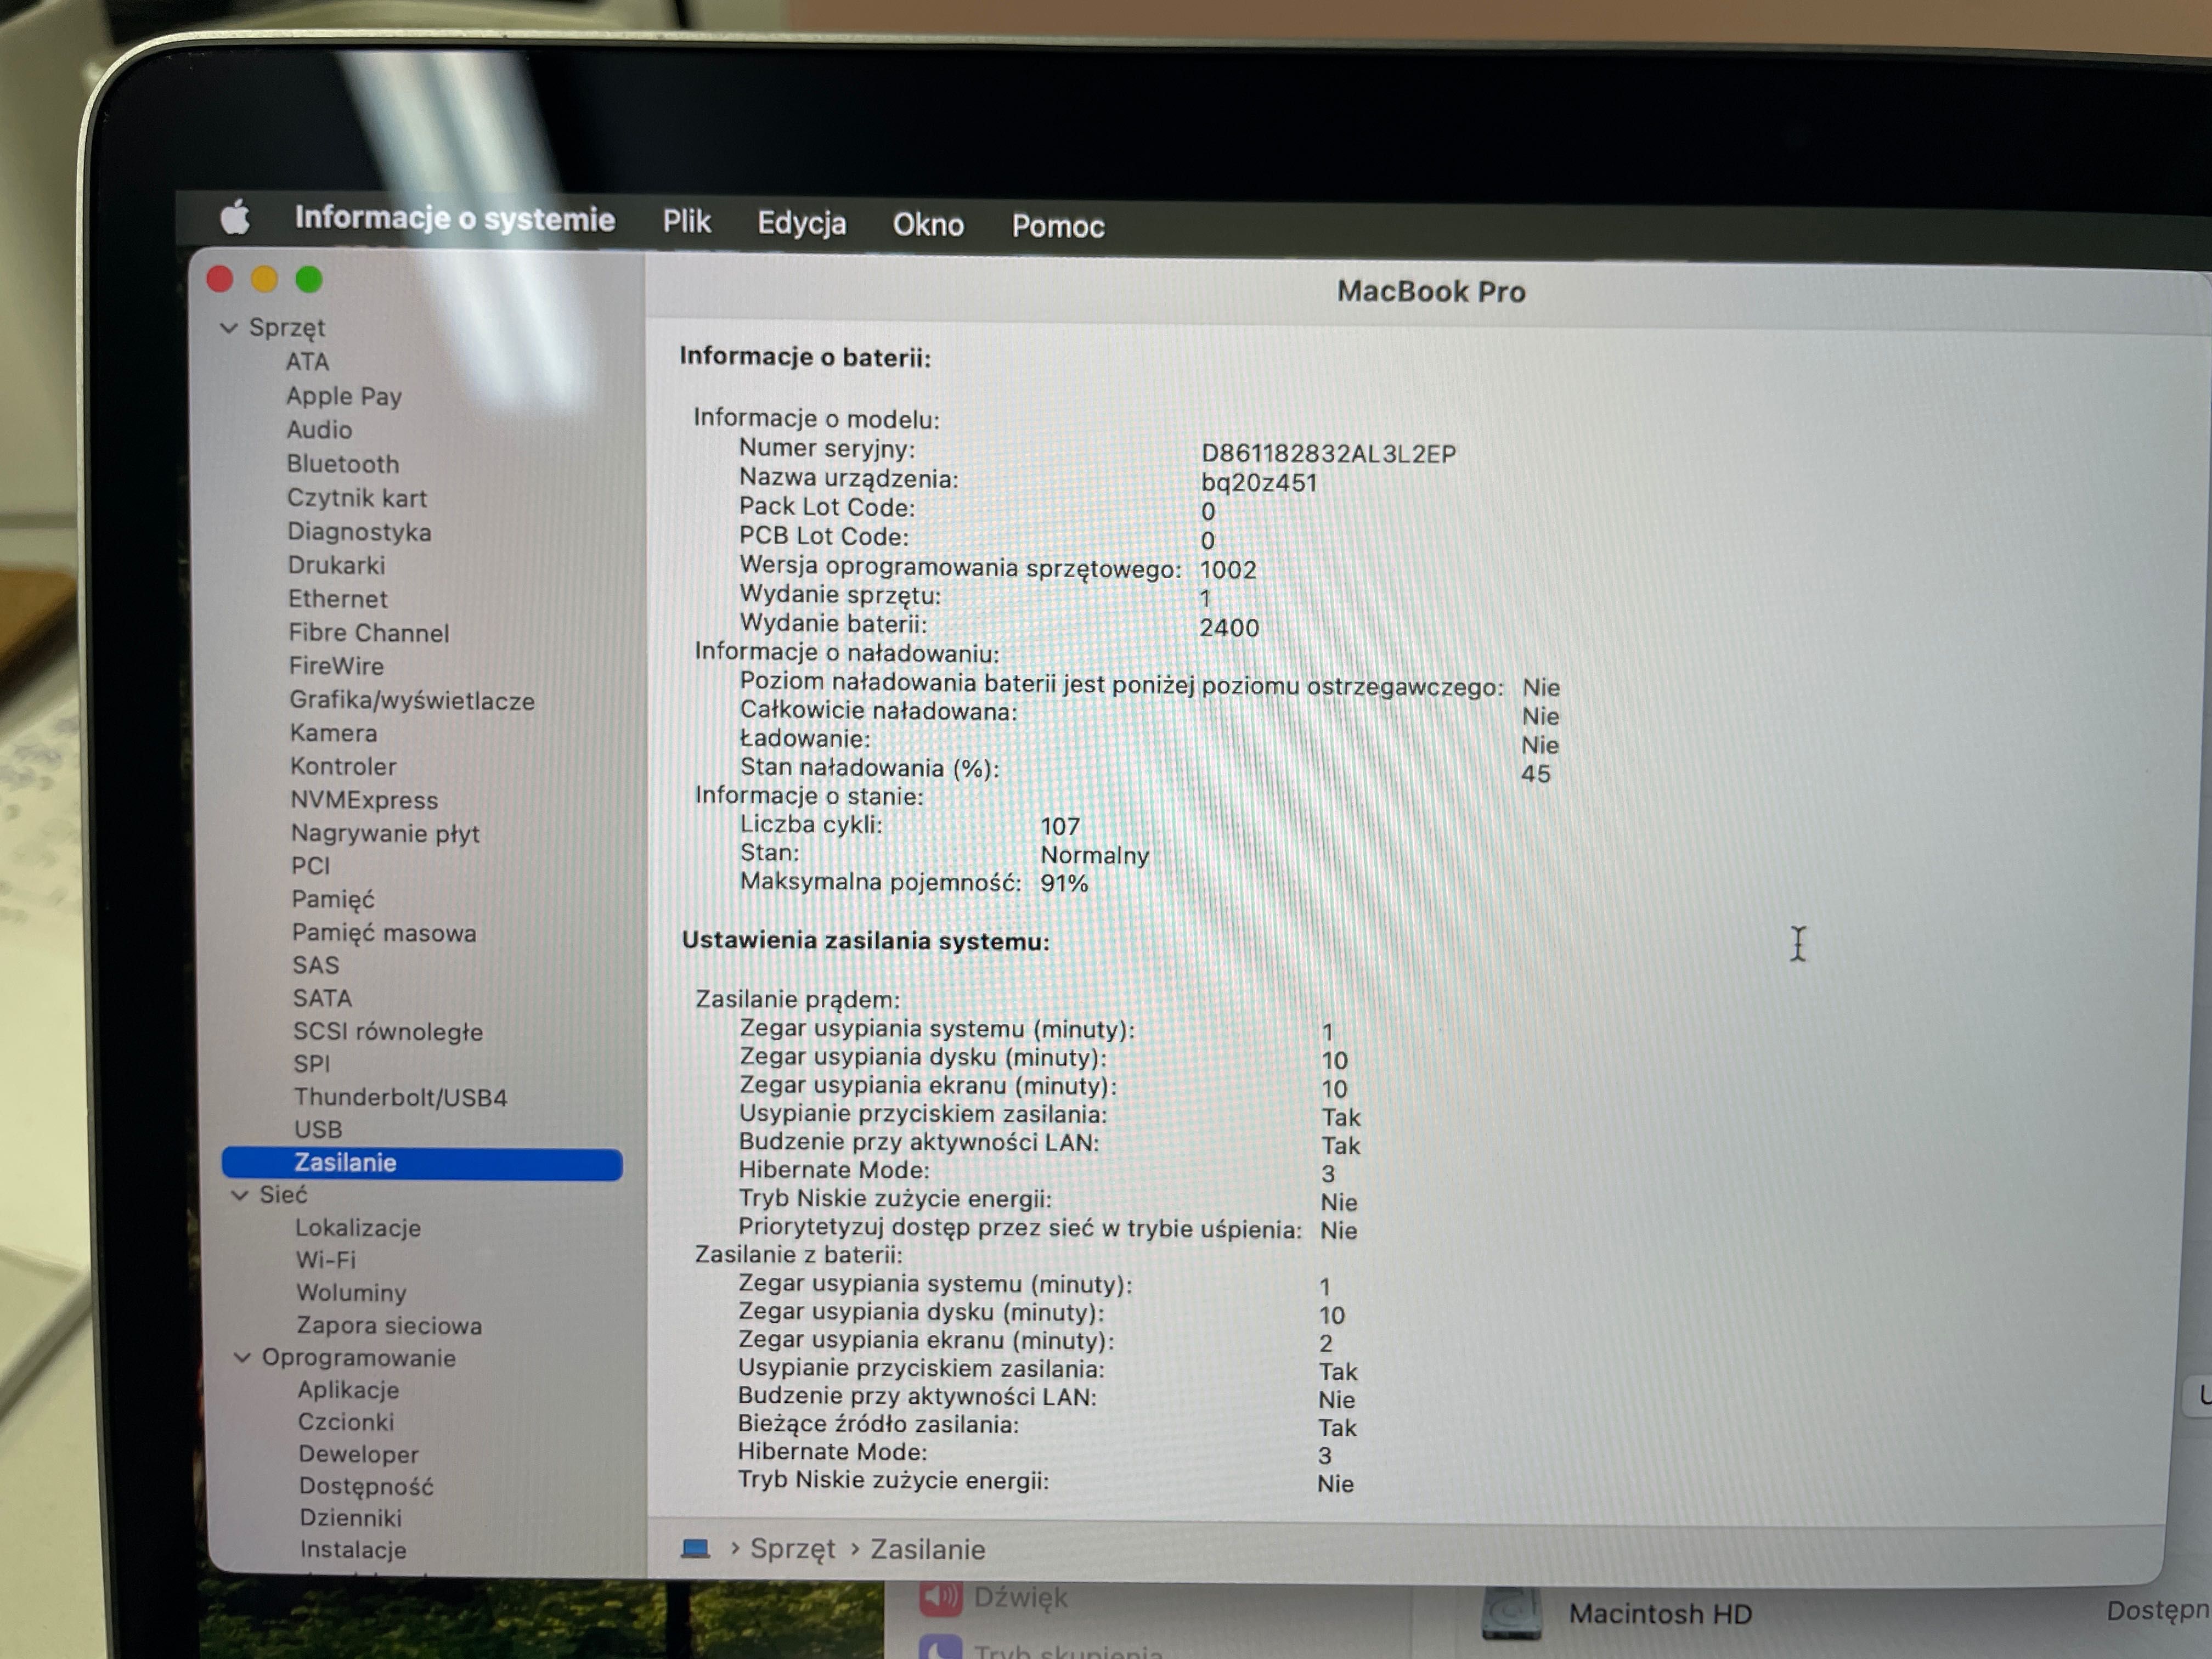This screenshot has width=2212, height=1659.
Task: Select USB in the sidebar
Action: tap(318, 1130)
